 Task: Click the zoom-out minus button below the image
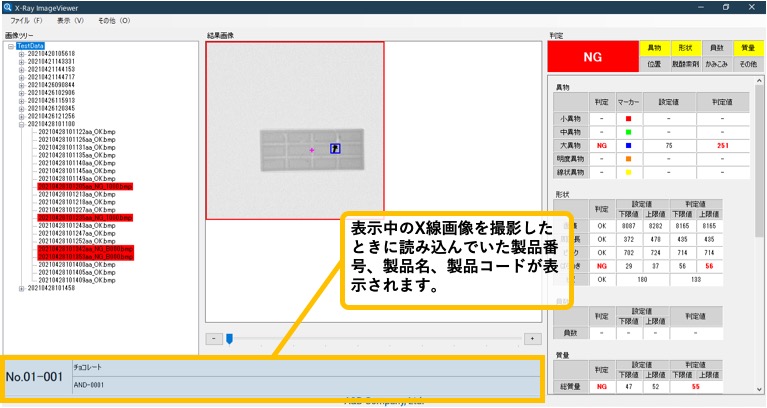(213, 339)
